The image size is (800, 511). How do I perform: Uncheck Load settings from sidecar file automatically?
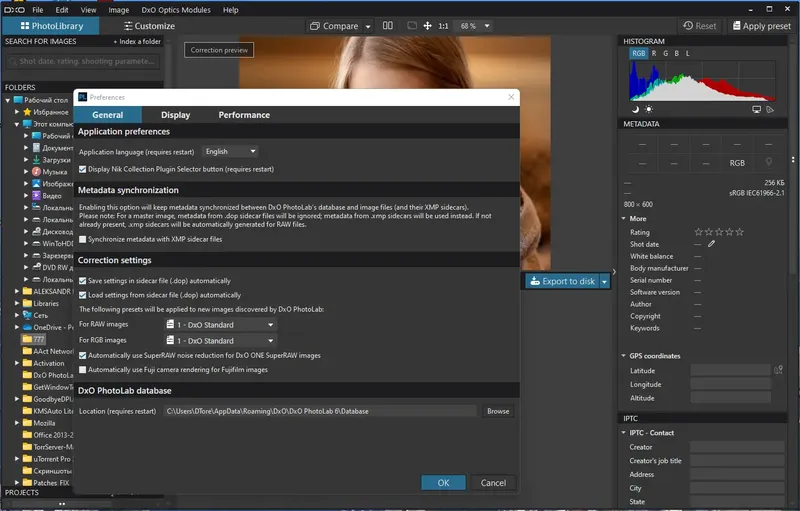[x=83, y=295]
